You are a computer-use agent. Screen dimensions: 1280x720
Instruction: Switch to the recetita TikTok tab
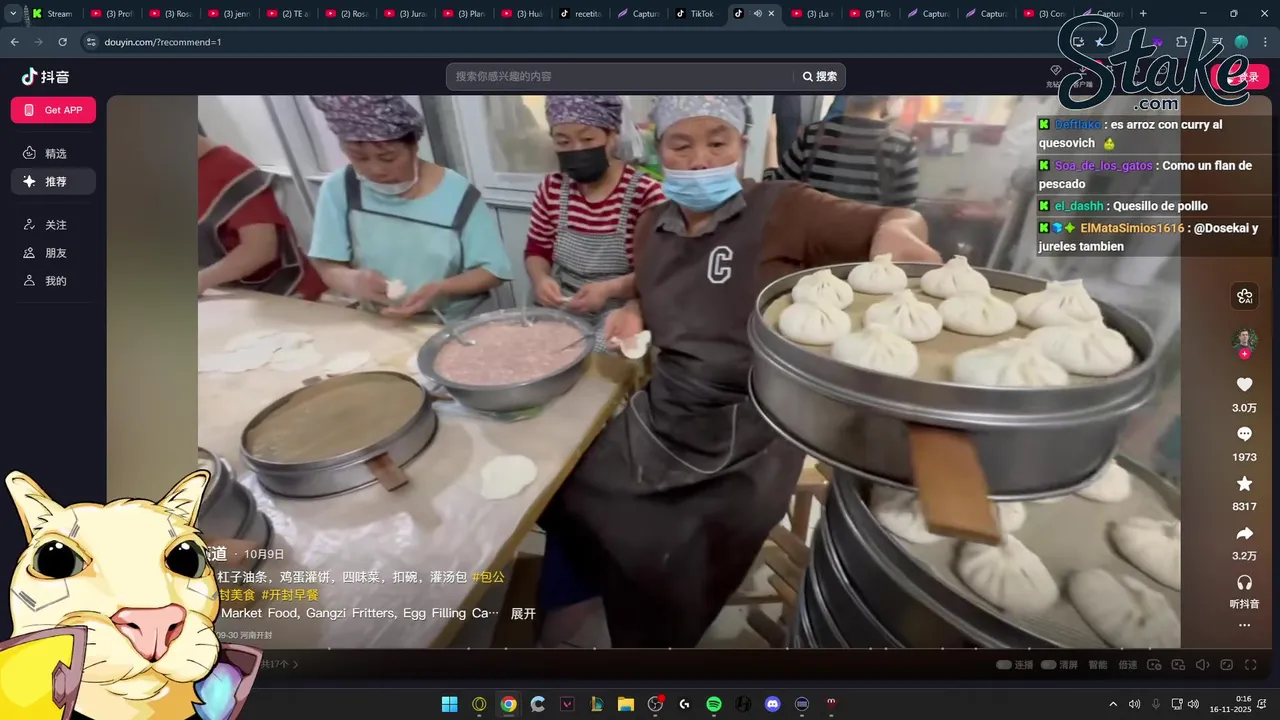click(x=581, y=14)
